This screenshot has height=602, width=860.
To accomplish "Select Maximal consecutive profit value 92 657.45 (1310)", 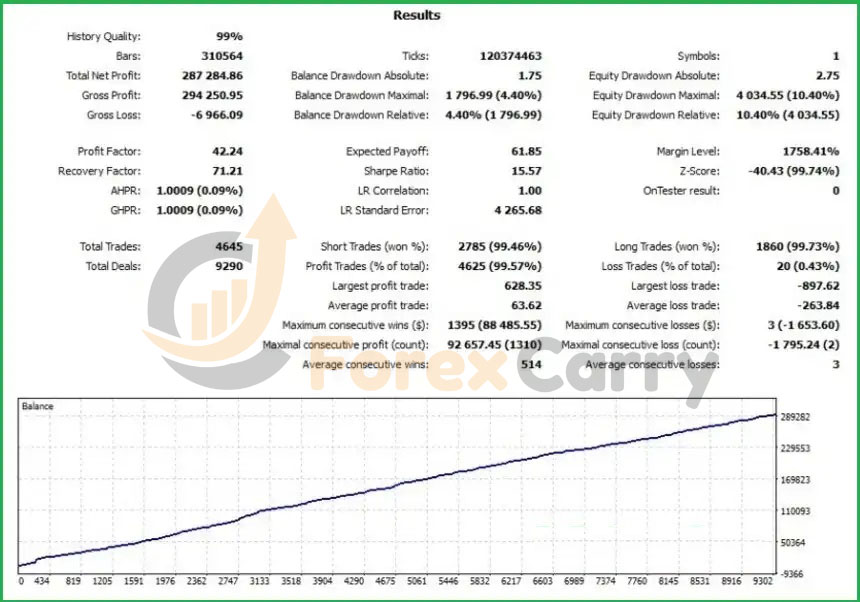I will click(495, 345).
